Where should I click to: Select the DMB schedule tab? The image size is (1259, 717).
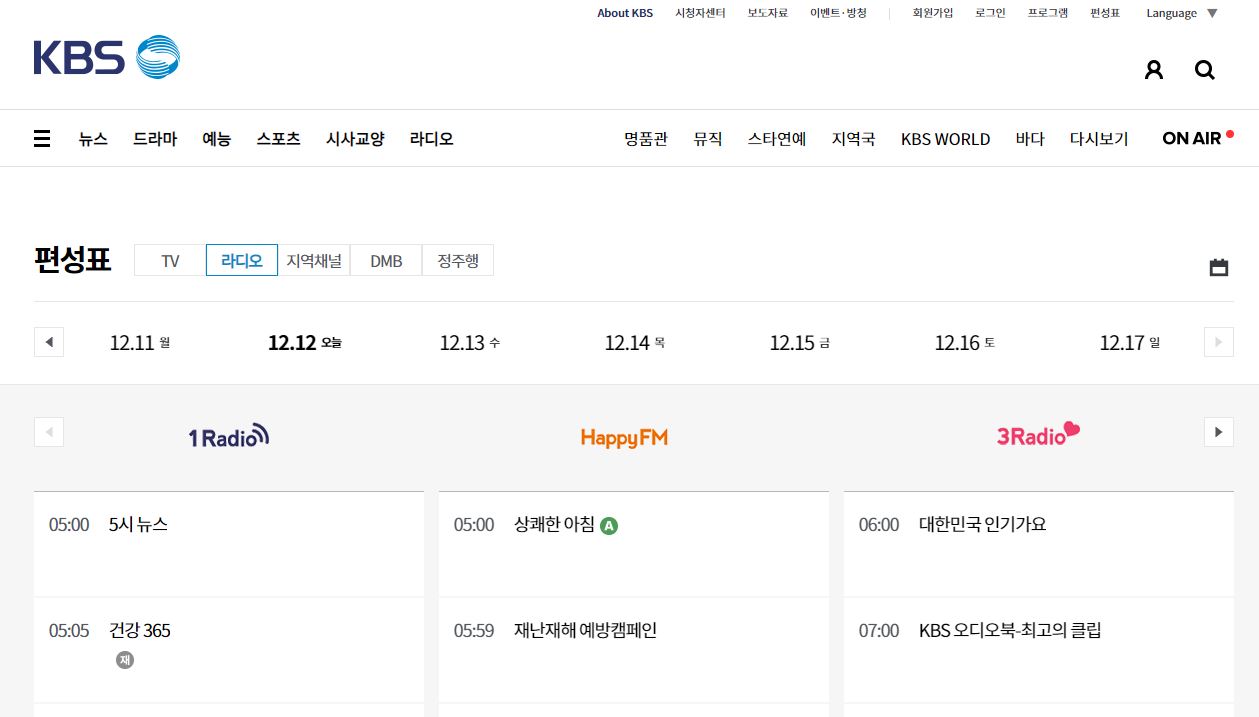click(386, 260)
